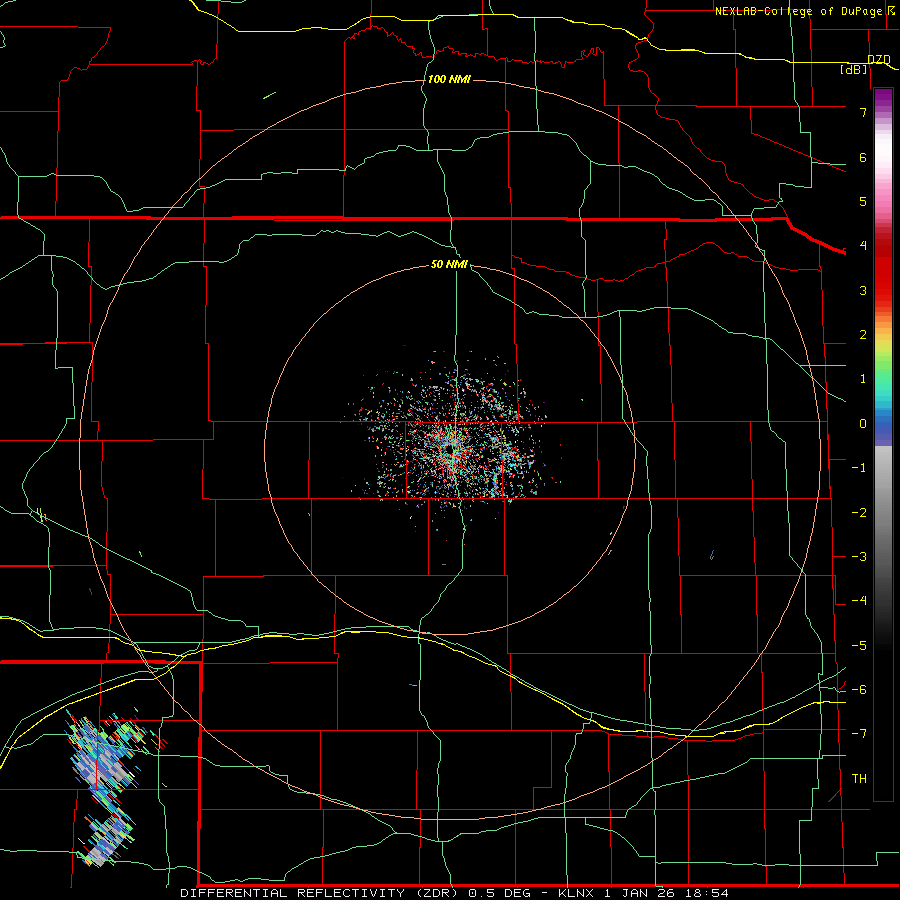Viewport: 900px width, 900px height.
Task: Click the DZD product label above the color scale
Action: click(879, 60)
